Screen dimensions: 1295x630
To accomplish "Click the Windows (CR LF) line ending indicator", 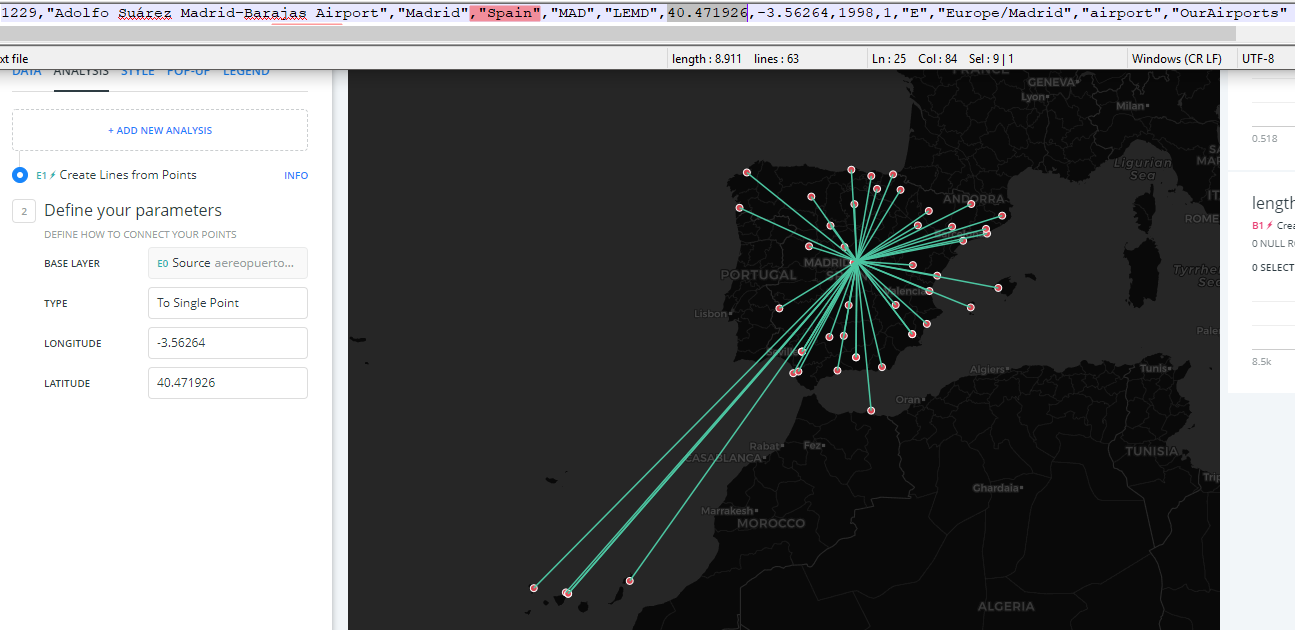I will click(x=1177, y=59).
